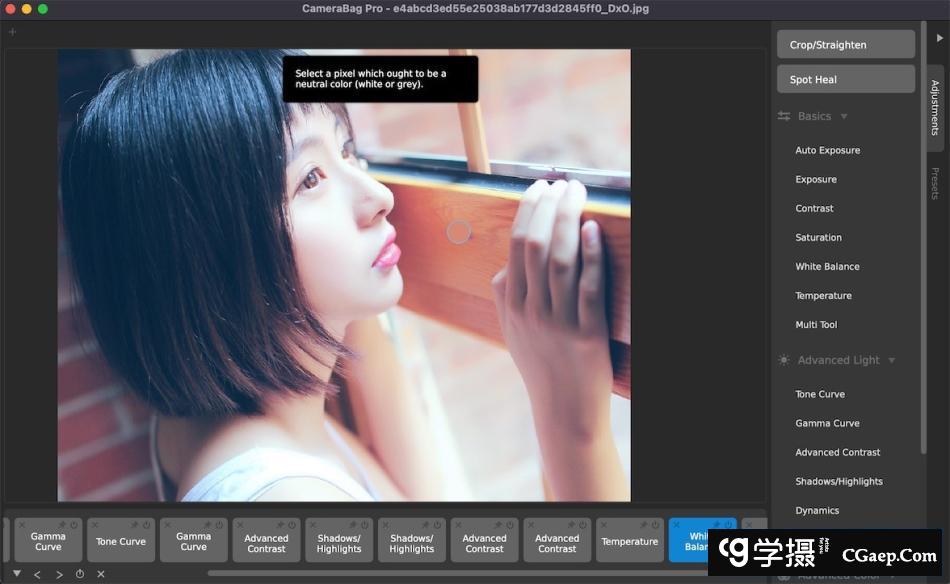Viewport: 950px width, 584px height.
Task: Click the X icon in bottom toolbar
Action: pyautogui.click(x=101, y=574)
